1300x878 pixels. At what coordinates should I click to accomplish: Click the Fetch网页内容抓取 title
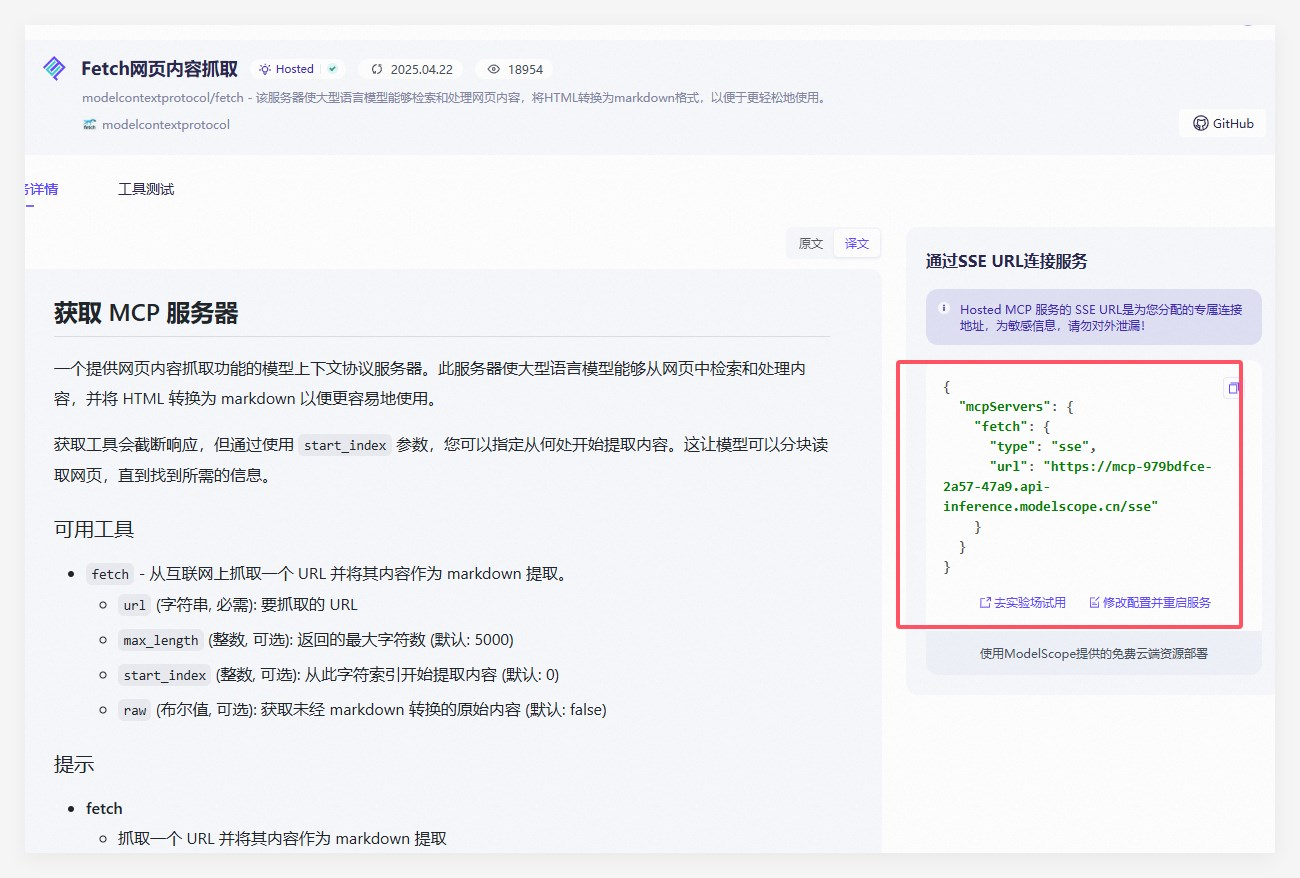click(x=159, y=69)
